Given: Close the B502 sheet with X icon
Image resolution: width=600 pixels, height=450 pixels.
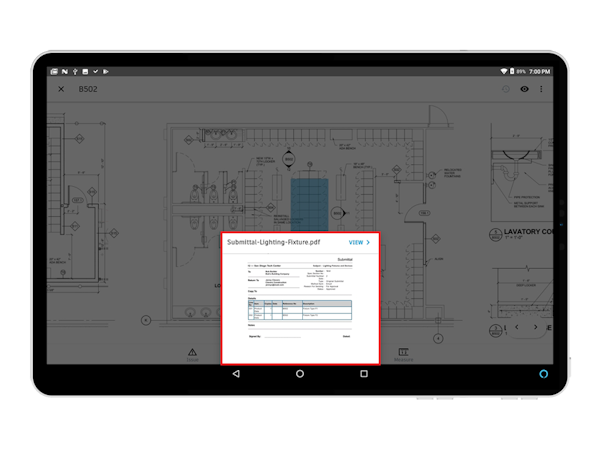Looking at the screenshot, I should pyautogui.click(x=61, y=89).
